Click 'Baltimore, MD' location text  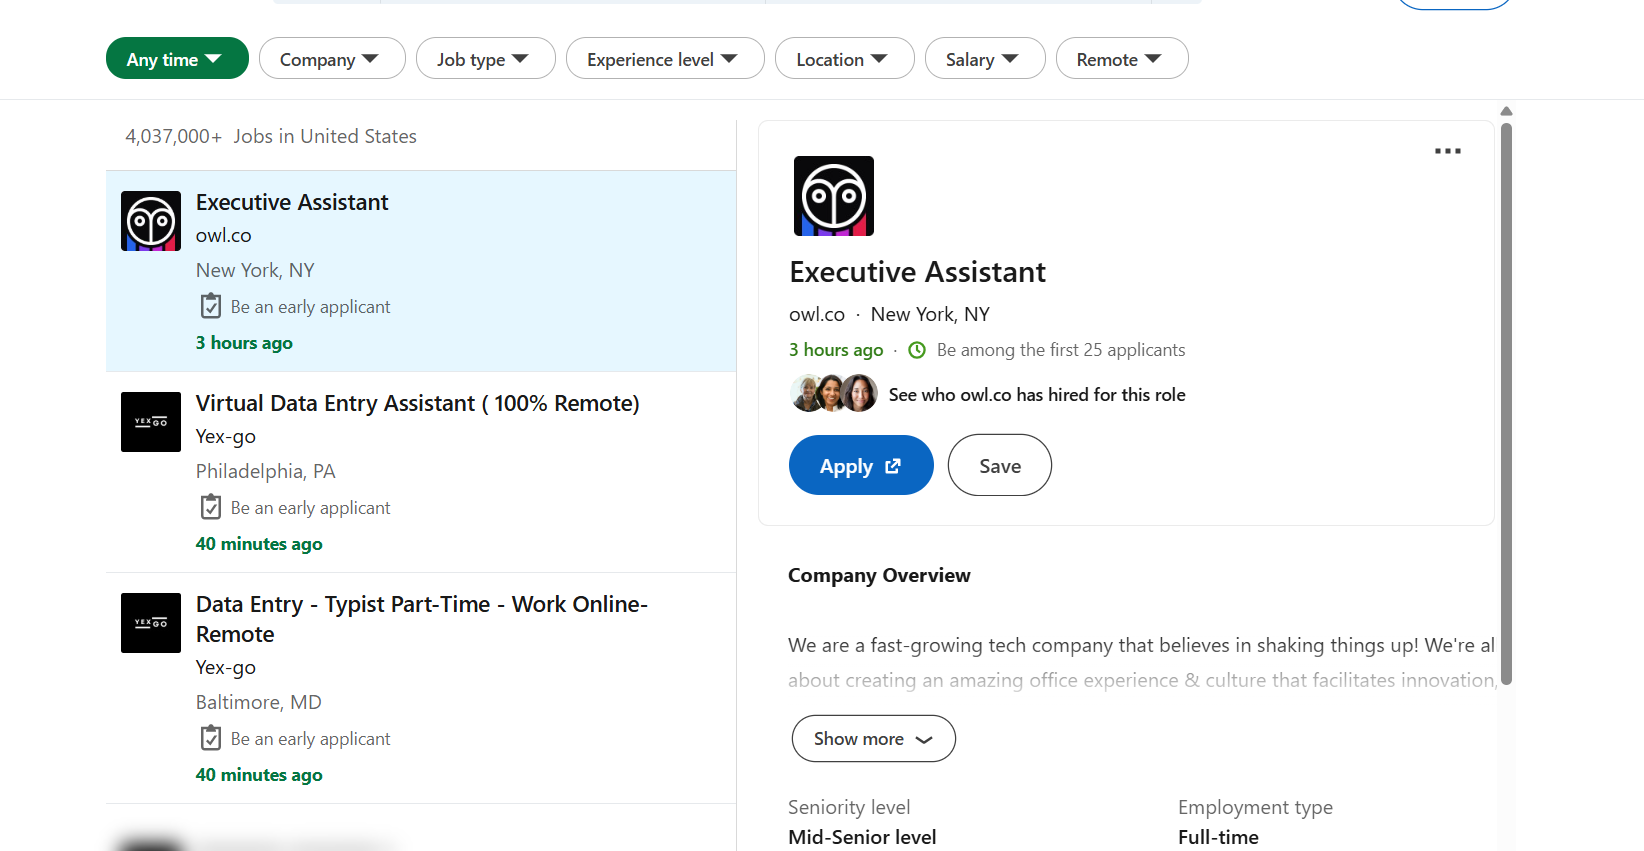[259, 702]
